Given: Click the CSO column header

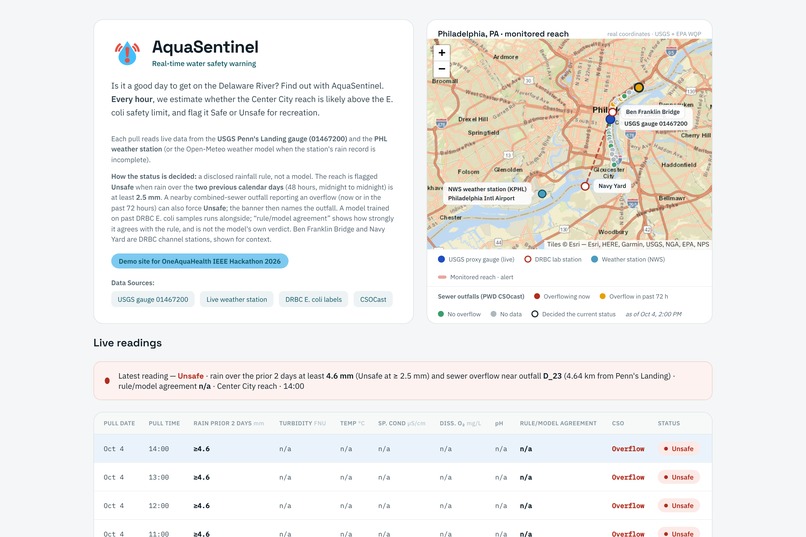Looking at the screenshot, I should click(618, 423).
